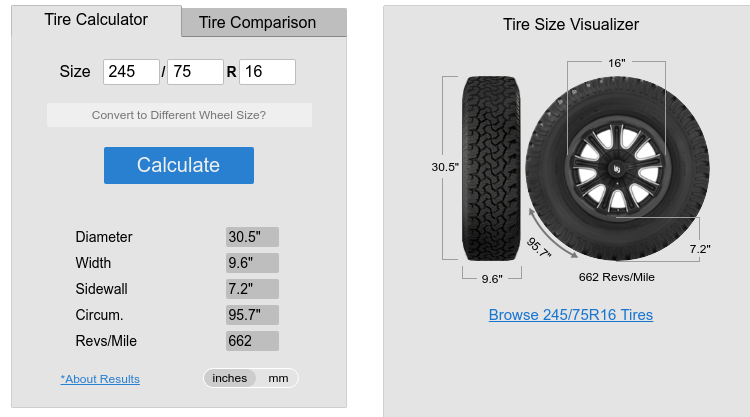Screen dimensions: 750x417
Task: Select the Tire Calculator tab
Action: click(96, 20)
